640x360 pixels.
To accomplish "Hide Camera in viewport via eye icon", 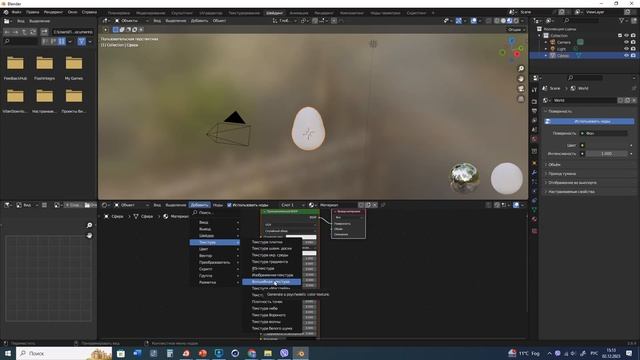I will [627, 42].
